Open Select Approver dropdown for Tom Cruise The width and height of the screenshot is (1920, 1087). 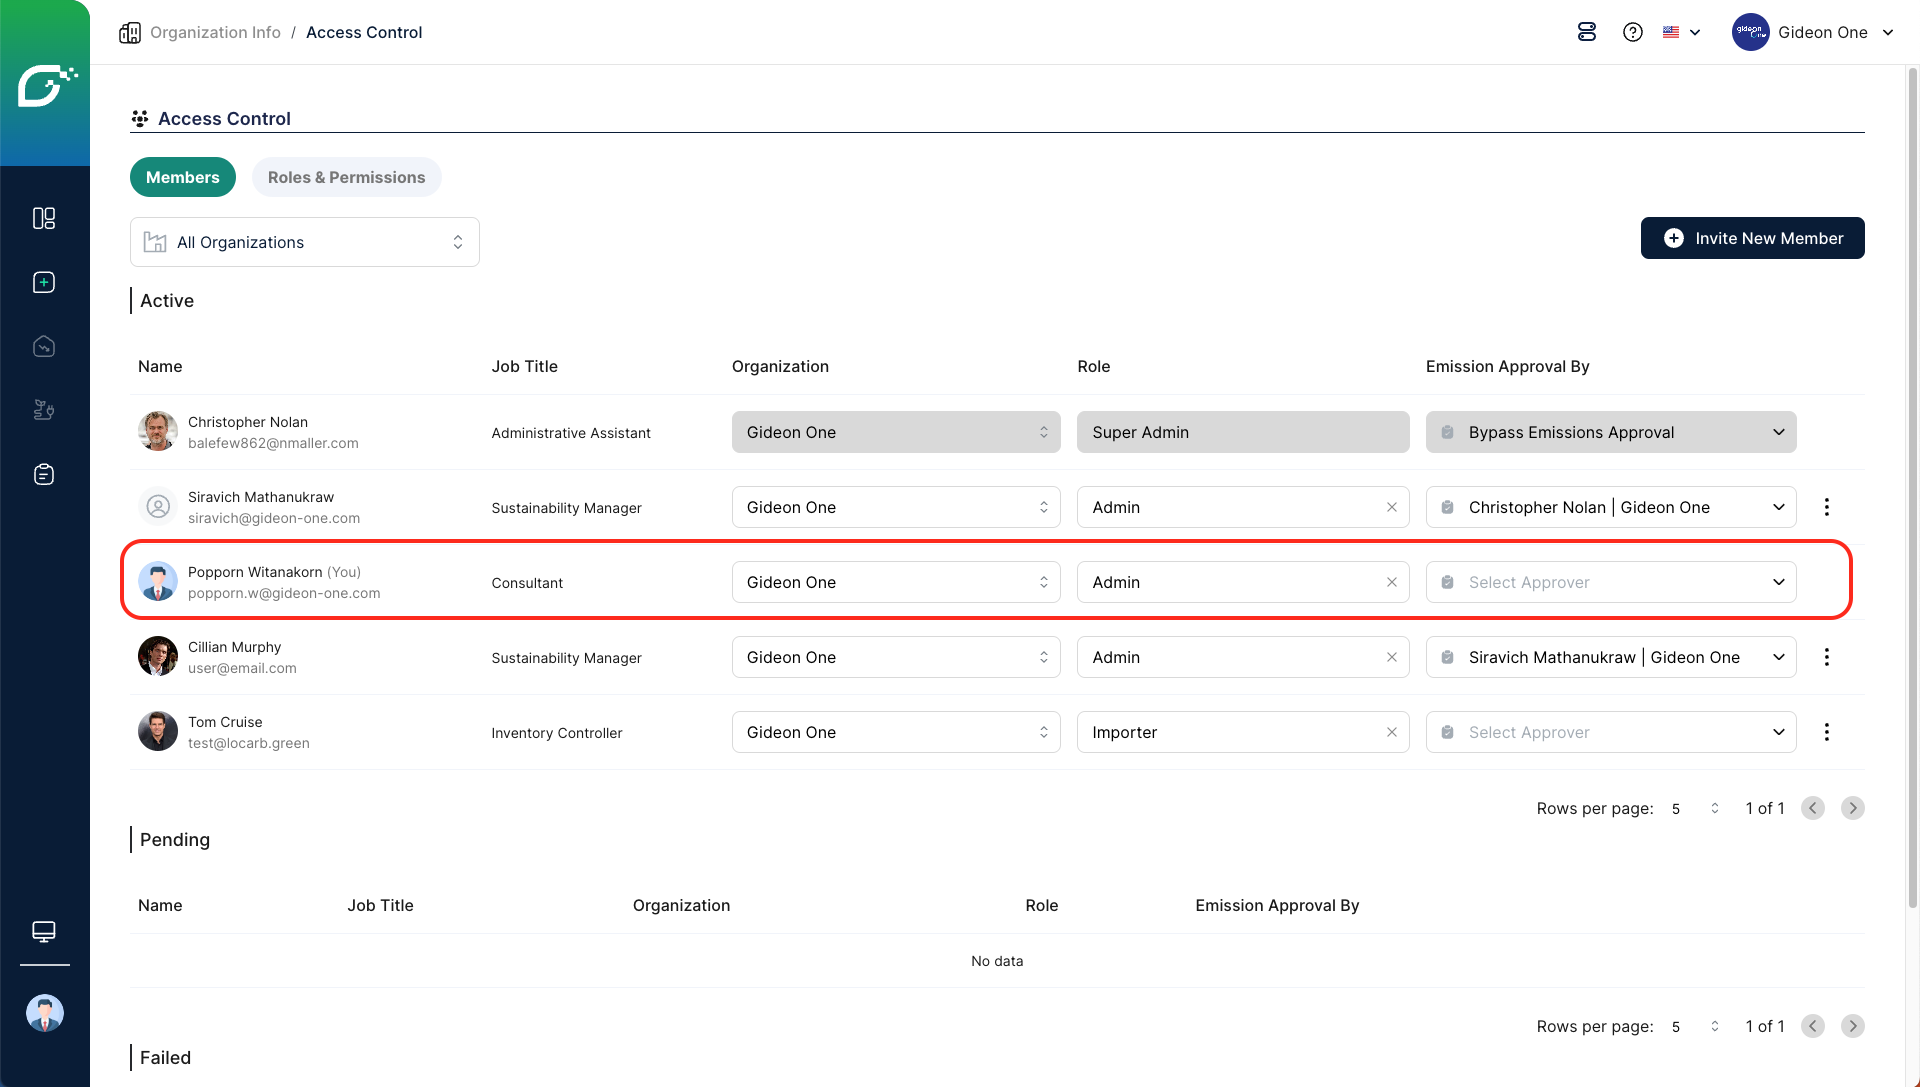1610,732
